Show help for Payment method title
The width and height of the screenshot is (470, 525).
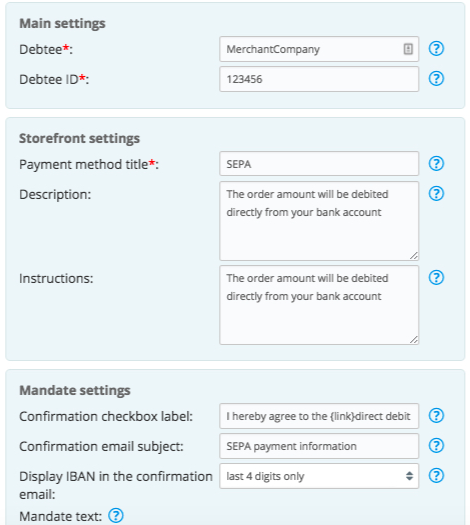[x=436, y=164]
